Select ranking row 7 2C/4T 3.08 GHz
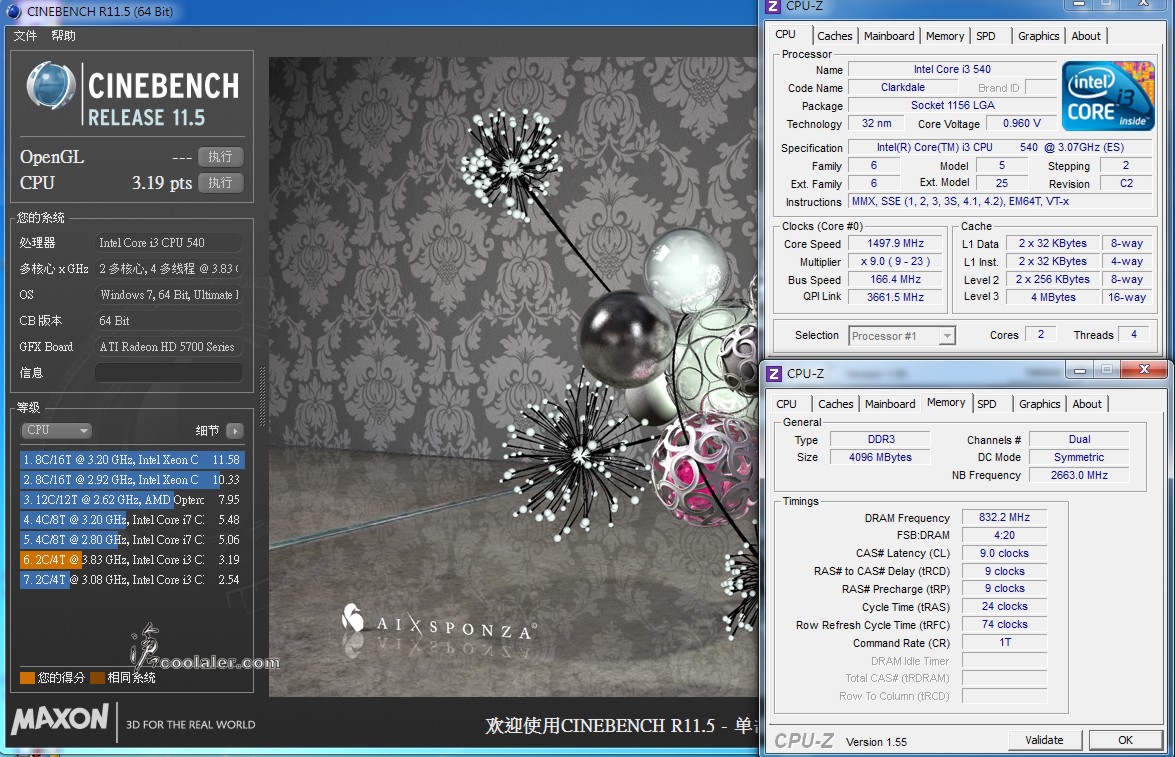This screenshot has height=757, width=1175. click(x=132, y=579)
